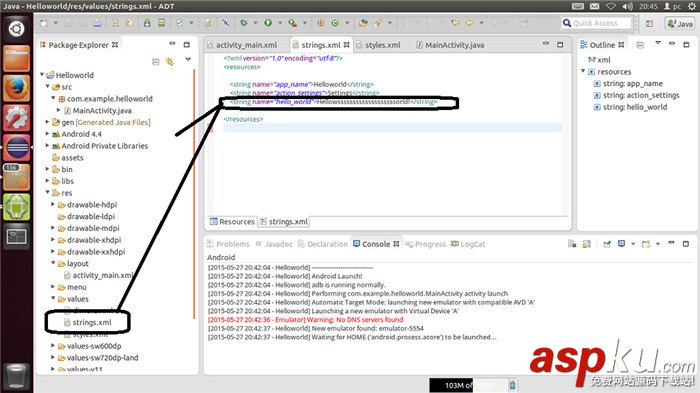The height and width of the screenshot is (393, 700).
Task: Switch to the Problems tab
Action: [x=228, y=244]
